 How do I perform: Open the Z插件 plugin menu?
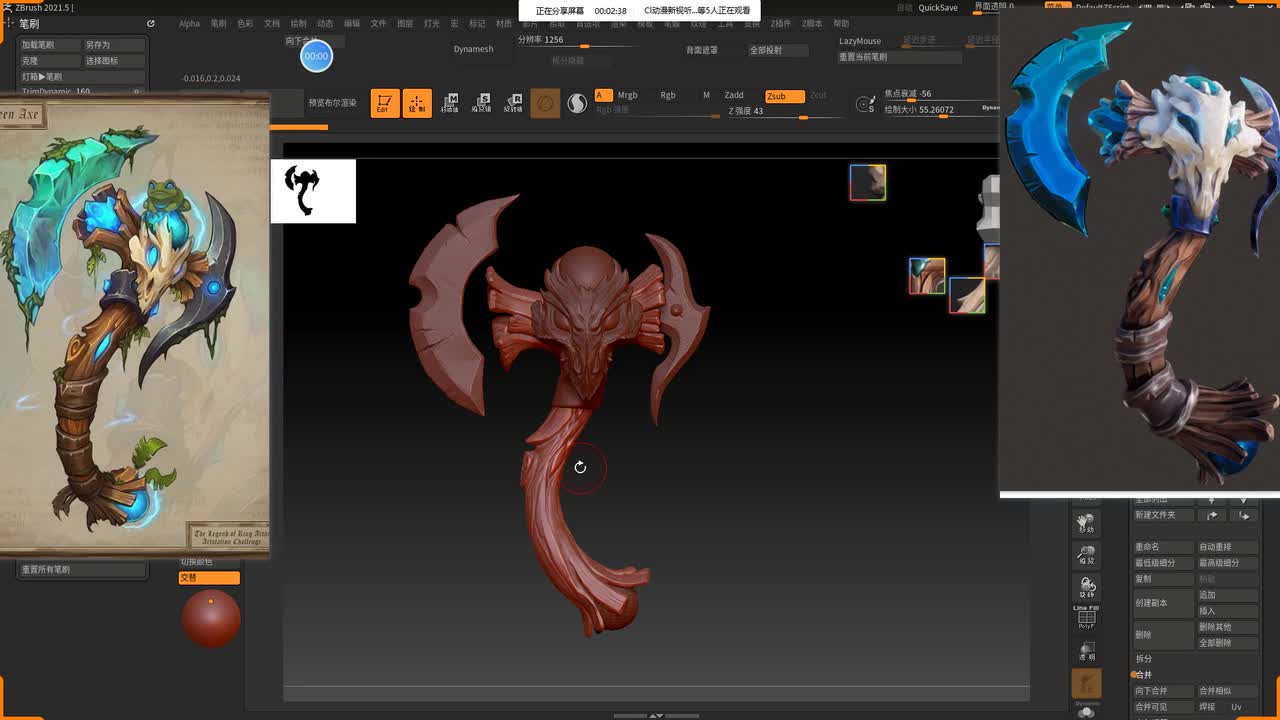(780, 23)
